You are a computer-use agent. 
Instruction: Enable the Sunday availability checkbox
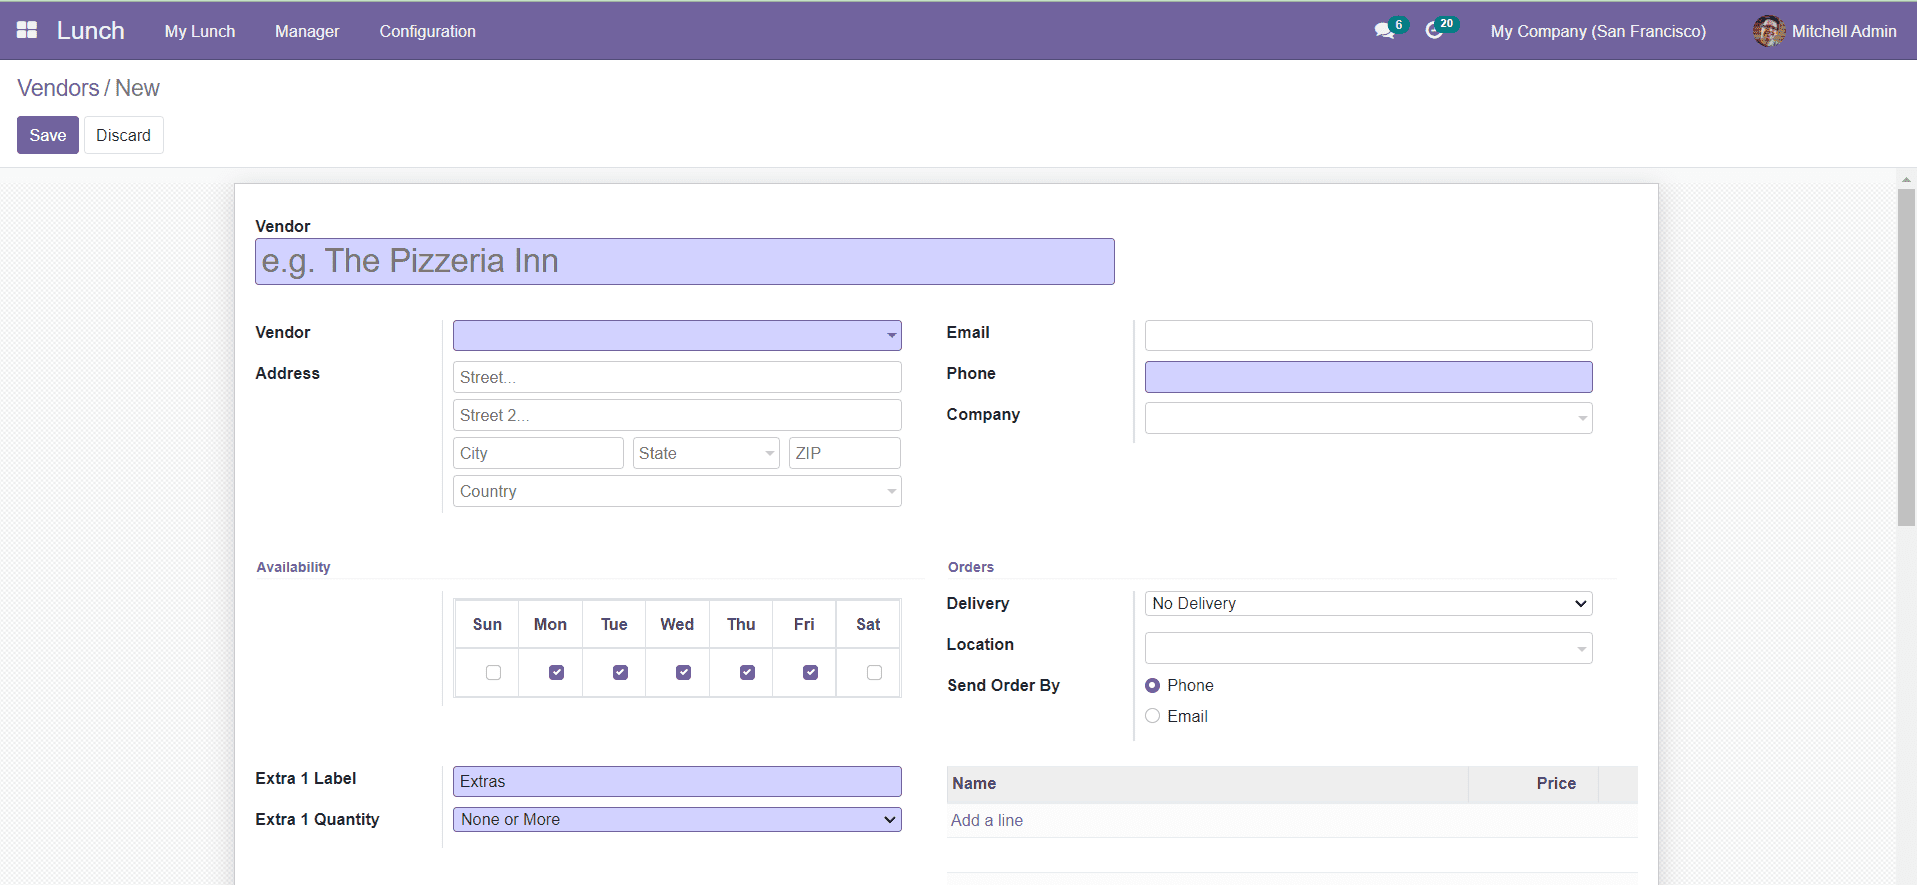pos(493,673)
